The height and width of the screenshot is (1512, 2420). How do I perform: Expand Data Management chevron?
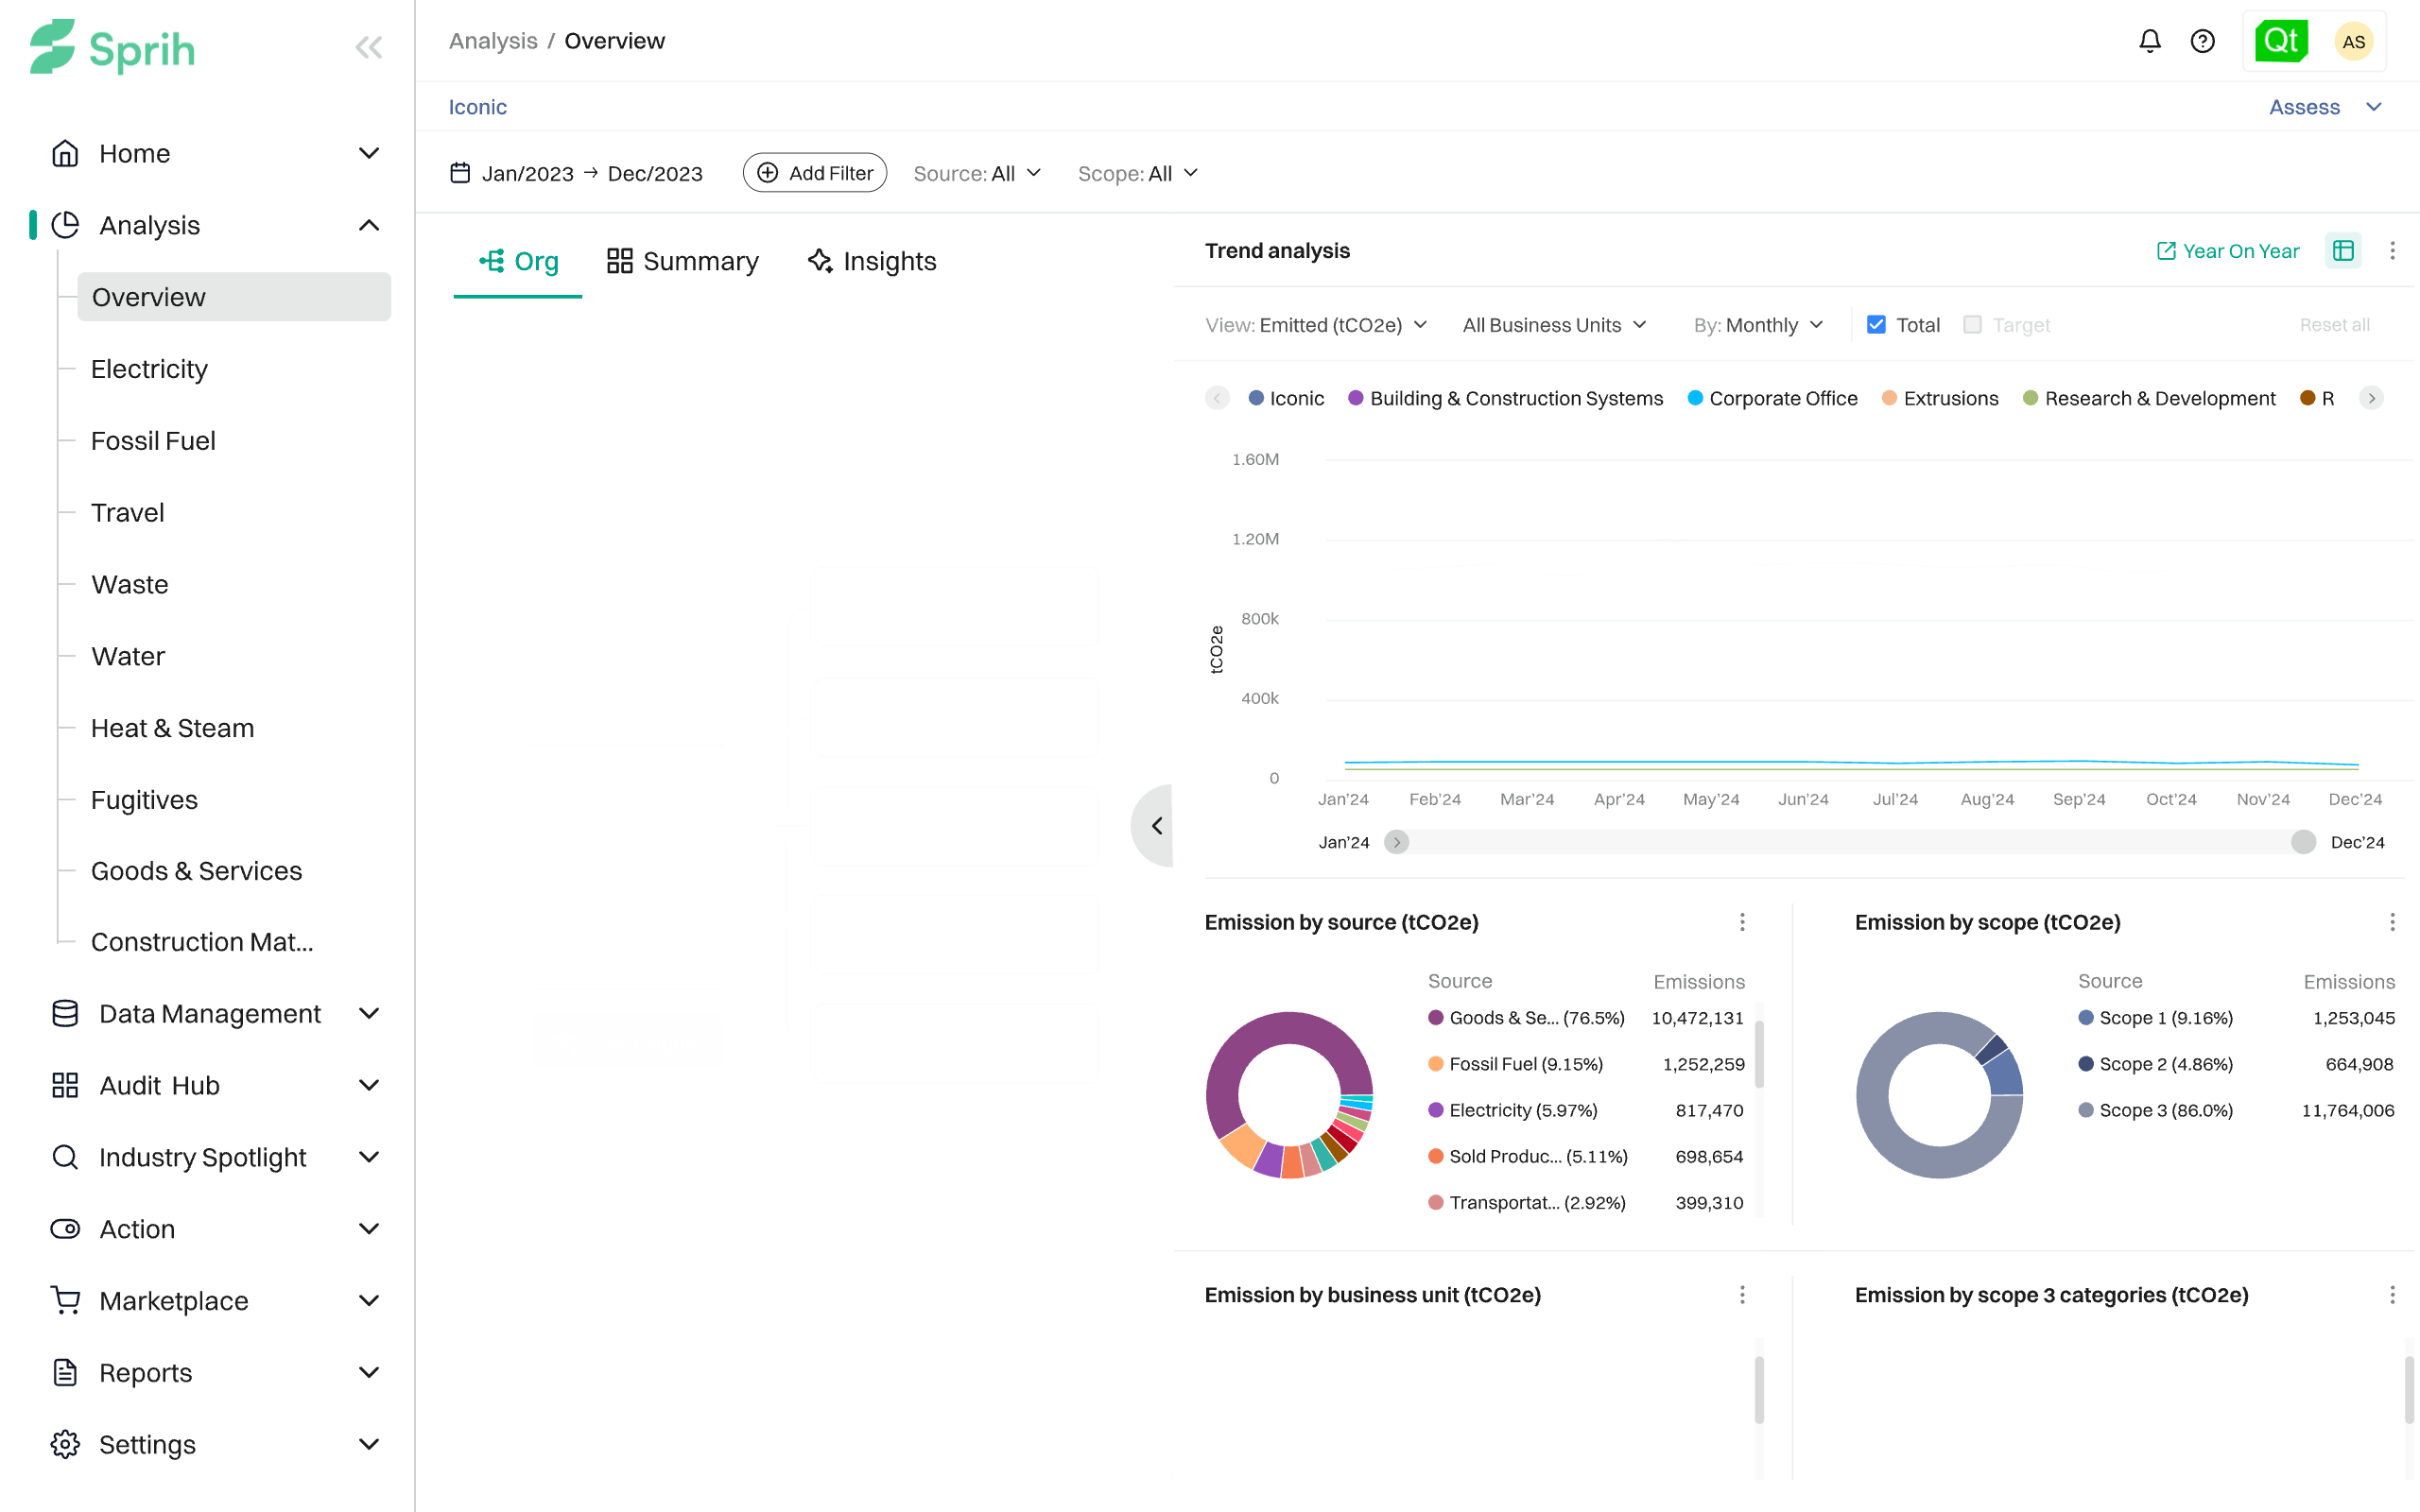point(369,1014)
